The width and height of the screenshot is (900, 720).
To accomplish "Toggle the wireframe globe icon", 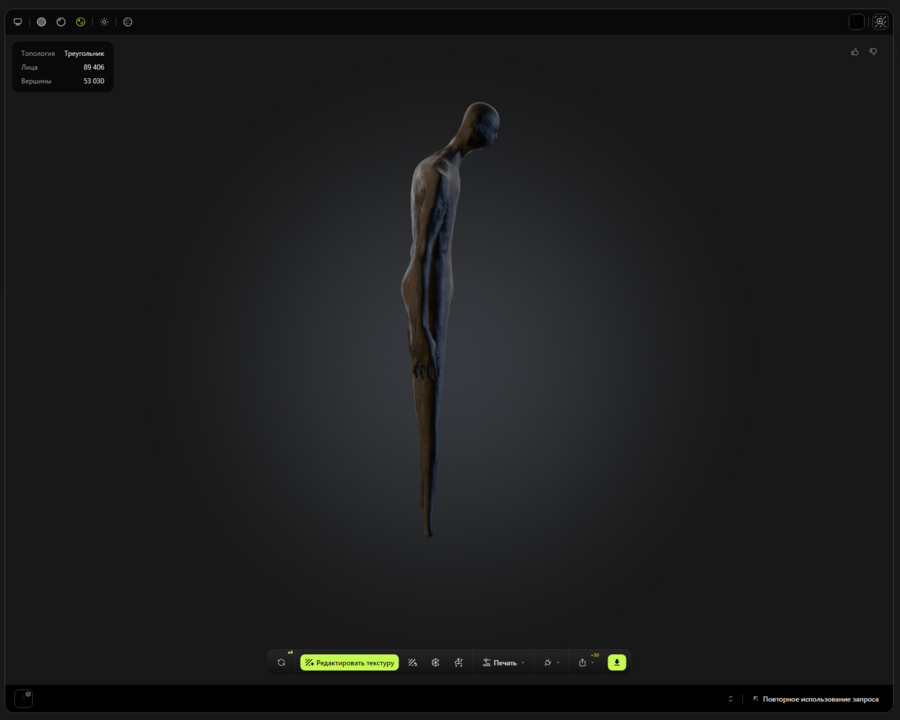I will pyautogui.click(x=127, y=22).
